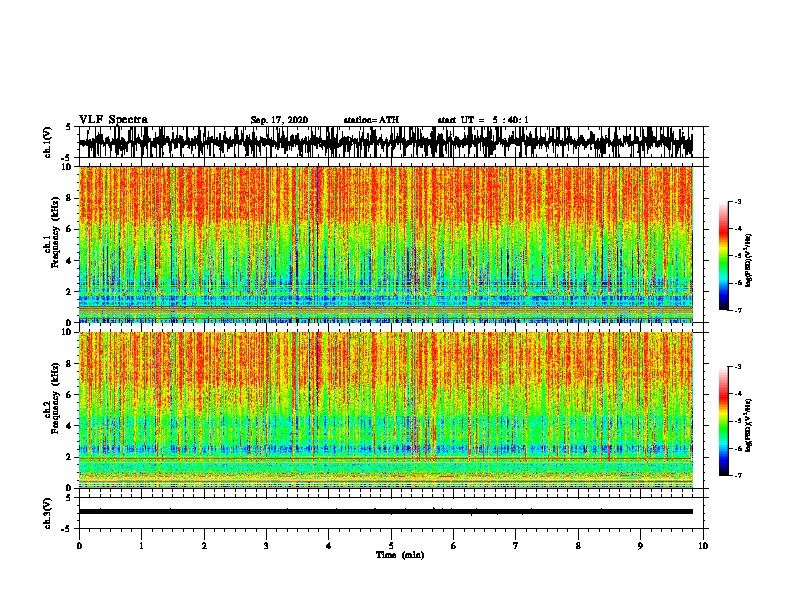Click the ch.2 color scale bar
Screen dimensions: 792x612
click(x=724, y=421)
